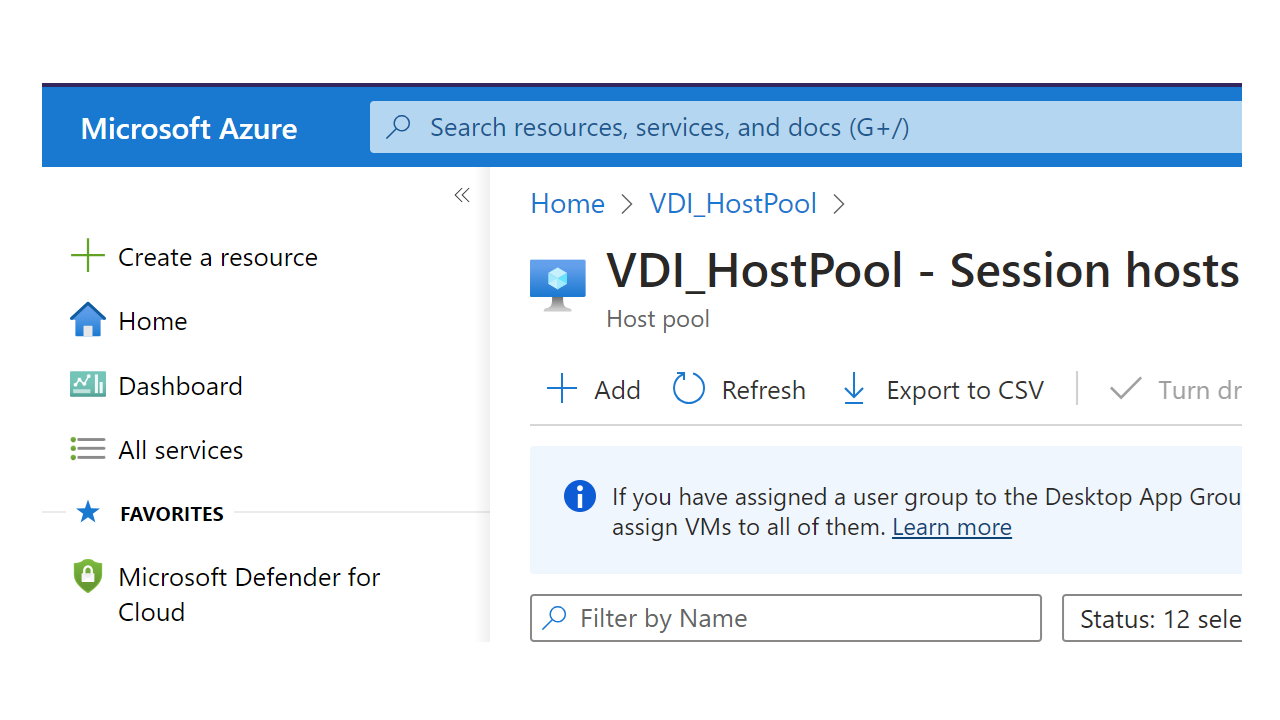Image resolution: width=1280 pixels, height=720 pixels.
Task: Click the blue information icon in banner
Action: [x=580, y=497]
